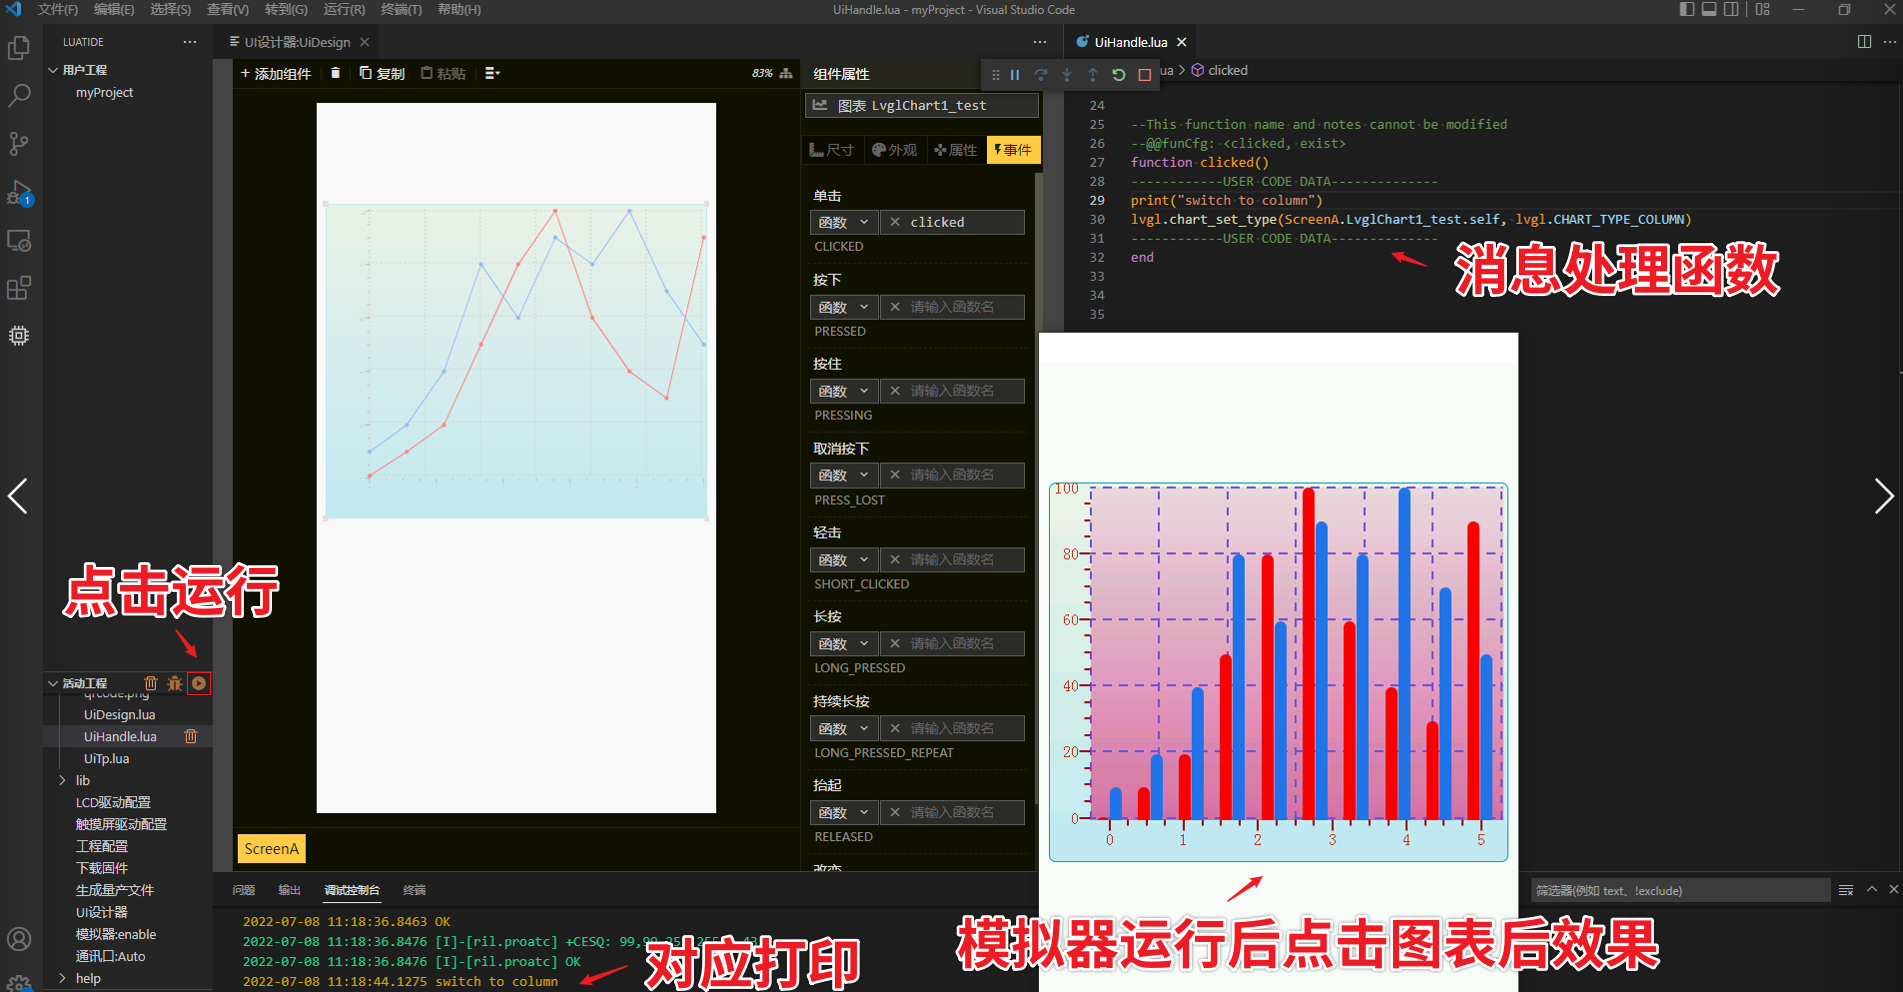Delete UiHandle.lua with its trash icon
Viewport: 1903px width, 992px height.
tap(191, 736)
